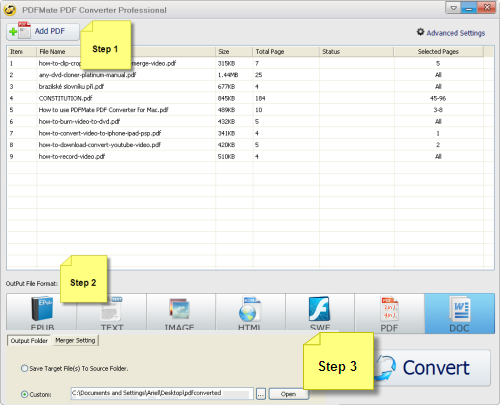Select how-to-burn-video-to-dvd.pdf row
Screen dimensions: 500x405
[250, 122]
